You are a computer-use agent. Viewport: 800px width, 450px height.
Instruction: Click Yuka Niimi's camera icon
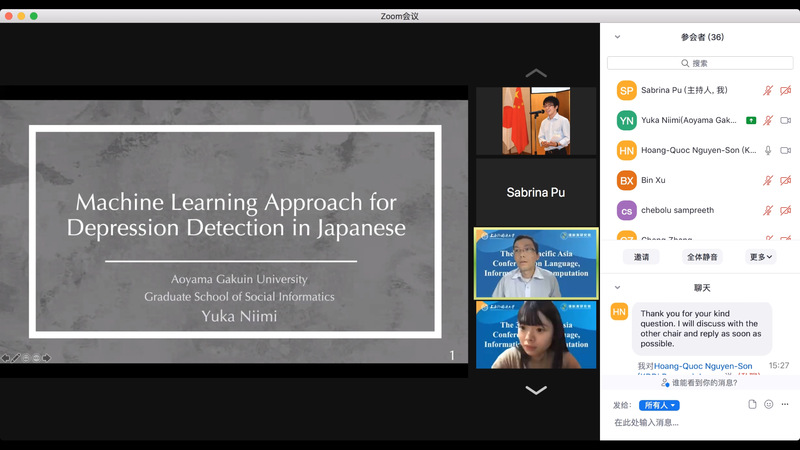click(x=785, y=120)
